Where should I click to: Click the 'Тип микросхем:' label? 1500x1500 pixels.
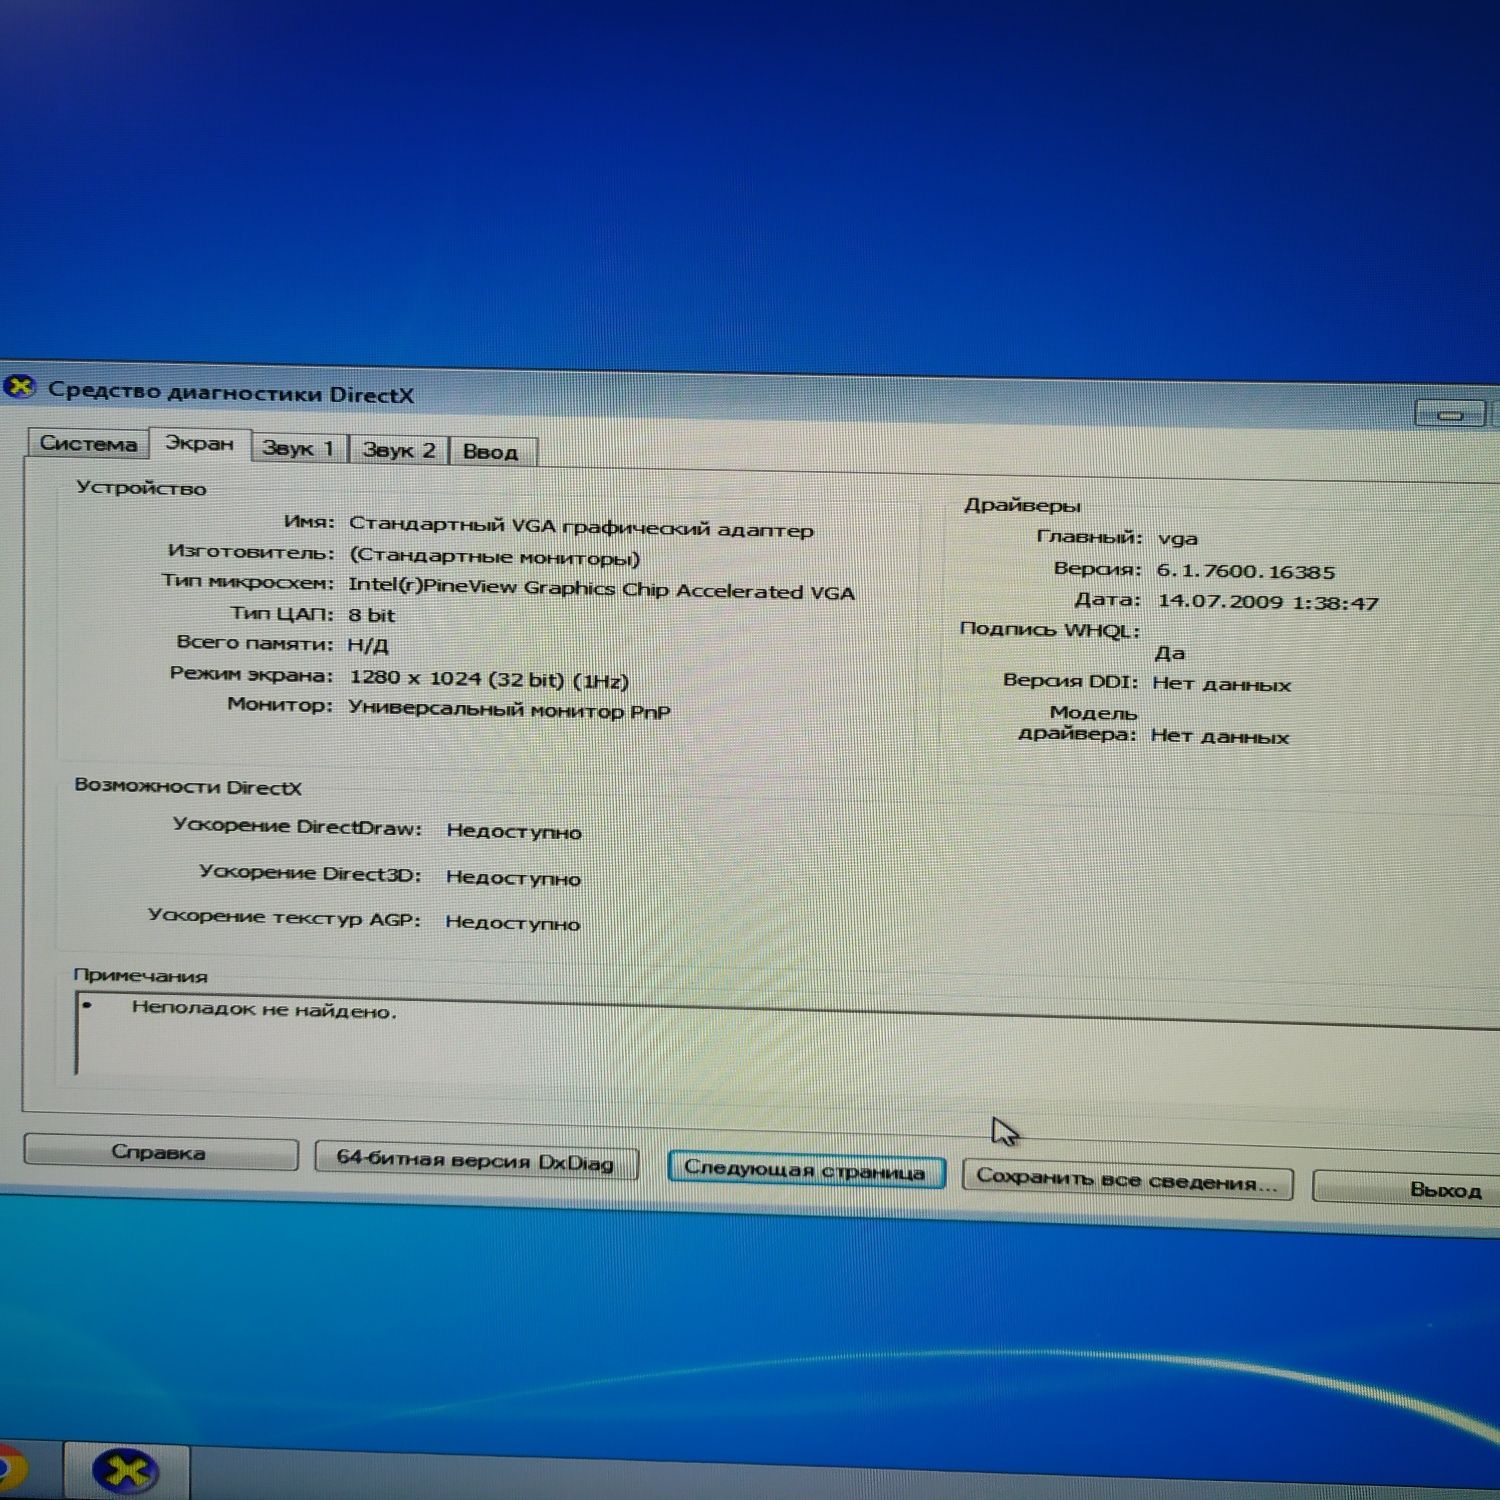tap(248, 582)
